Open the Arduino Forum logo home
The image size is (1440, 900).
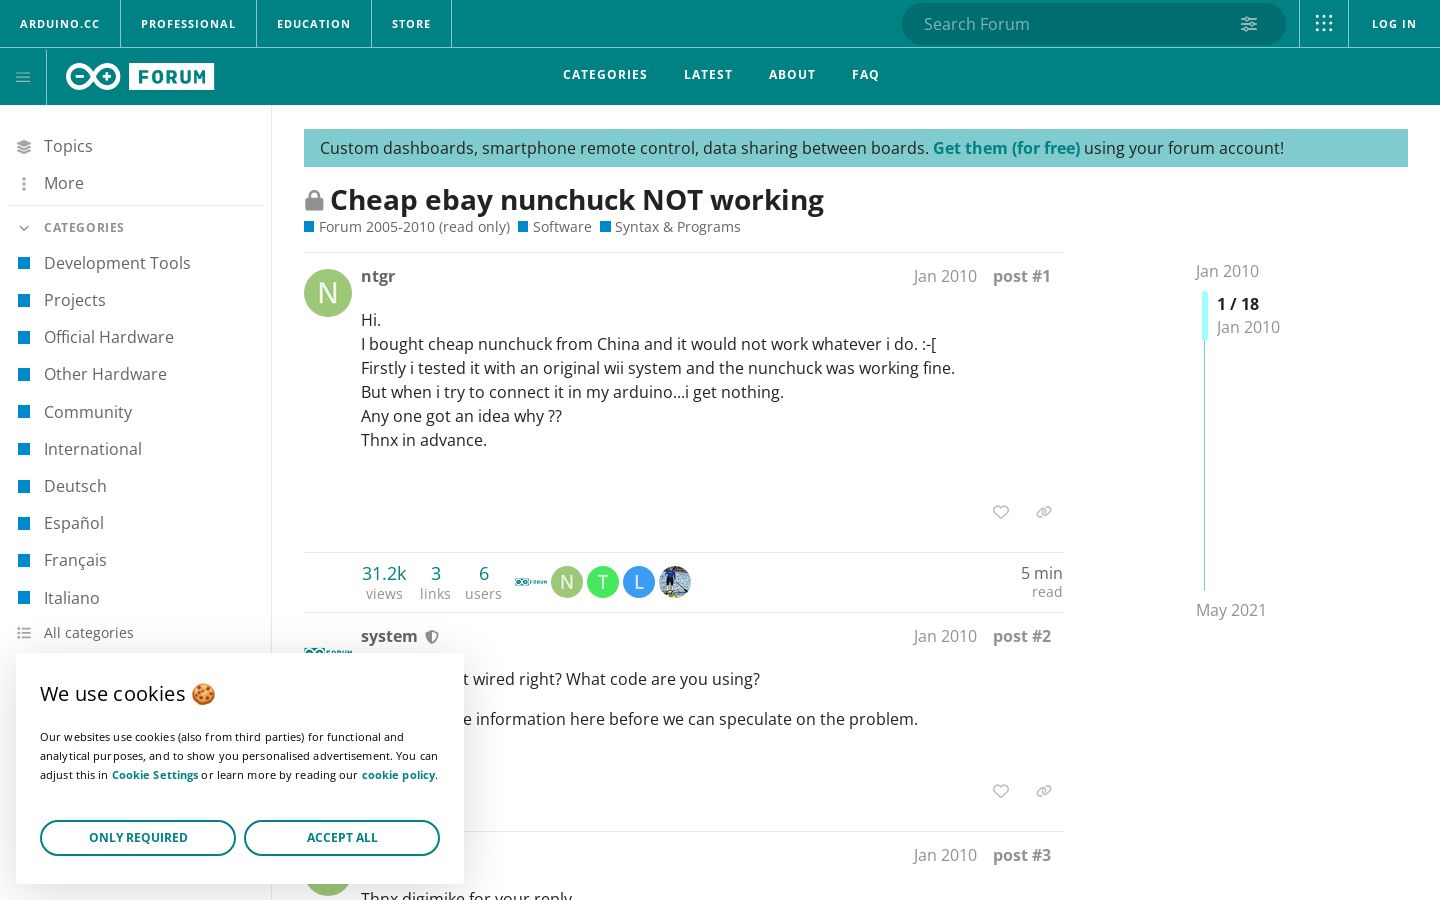click(140, 77)
